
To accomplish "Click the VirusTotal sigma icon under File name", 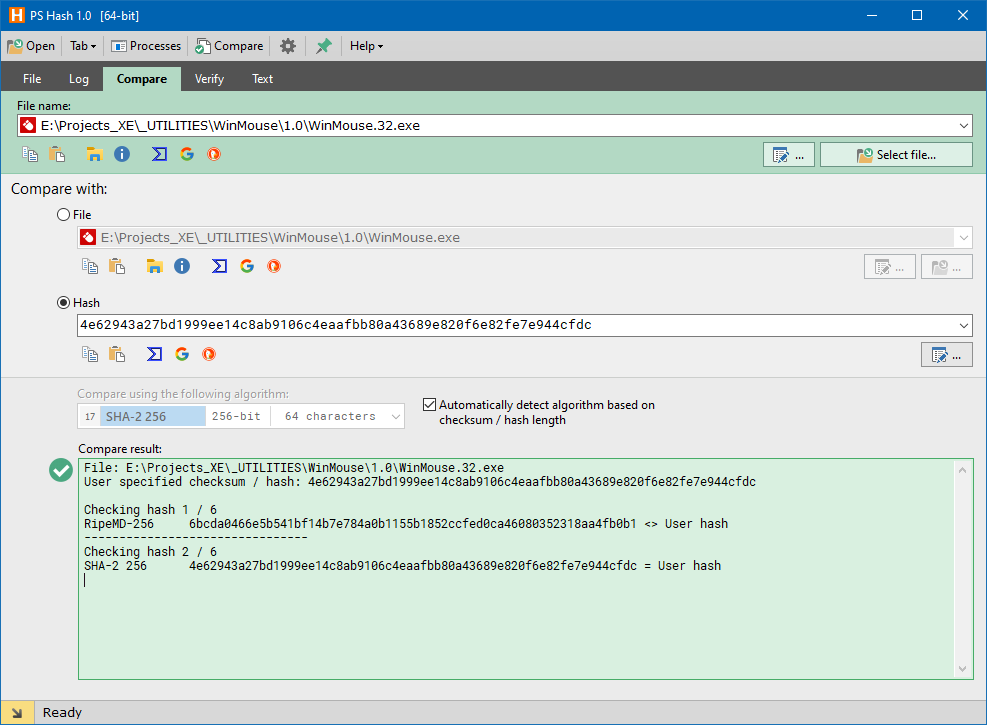I will point(159,154).
